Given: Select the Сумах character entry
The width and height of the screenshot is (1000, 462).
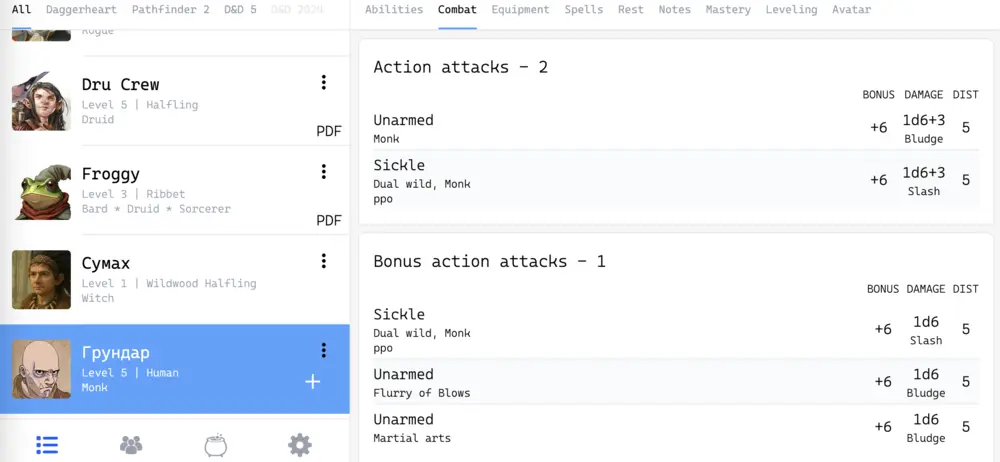Looking at the screenshot, I should [x=170, y=279].
